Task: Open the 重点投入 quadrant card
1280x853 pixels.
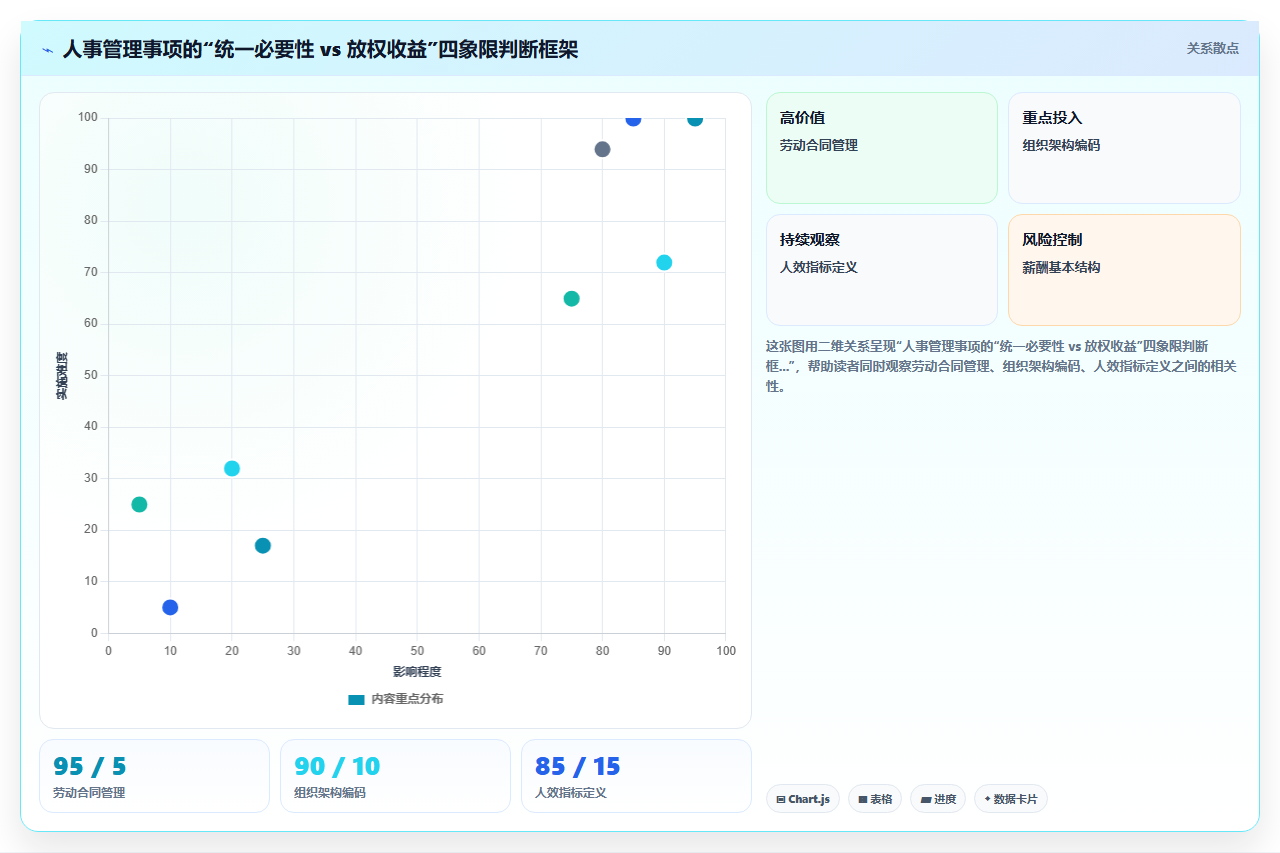Action: coord(1124,148)
